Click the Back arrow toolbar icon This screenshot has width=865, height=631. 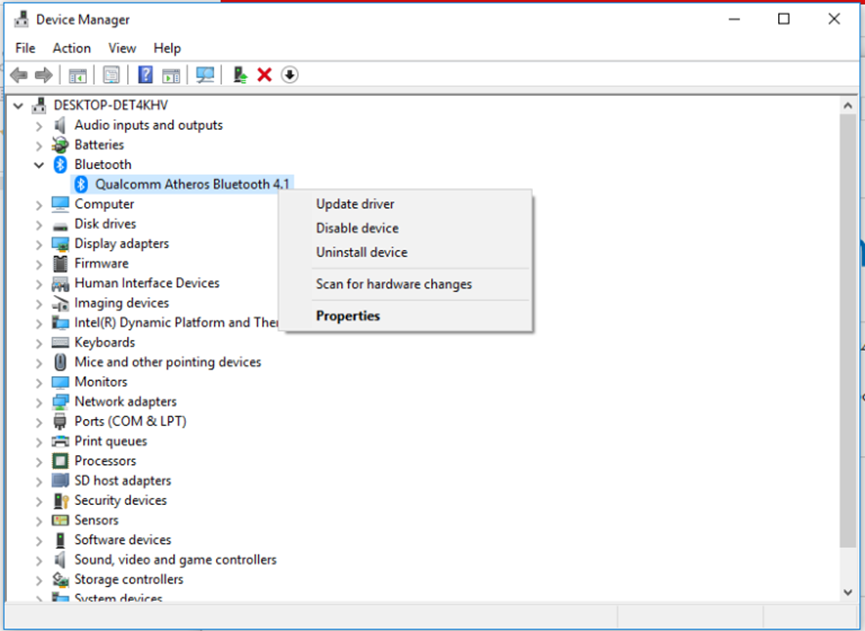[x=19, y=74]
